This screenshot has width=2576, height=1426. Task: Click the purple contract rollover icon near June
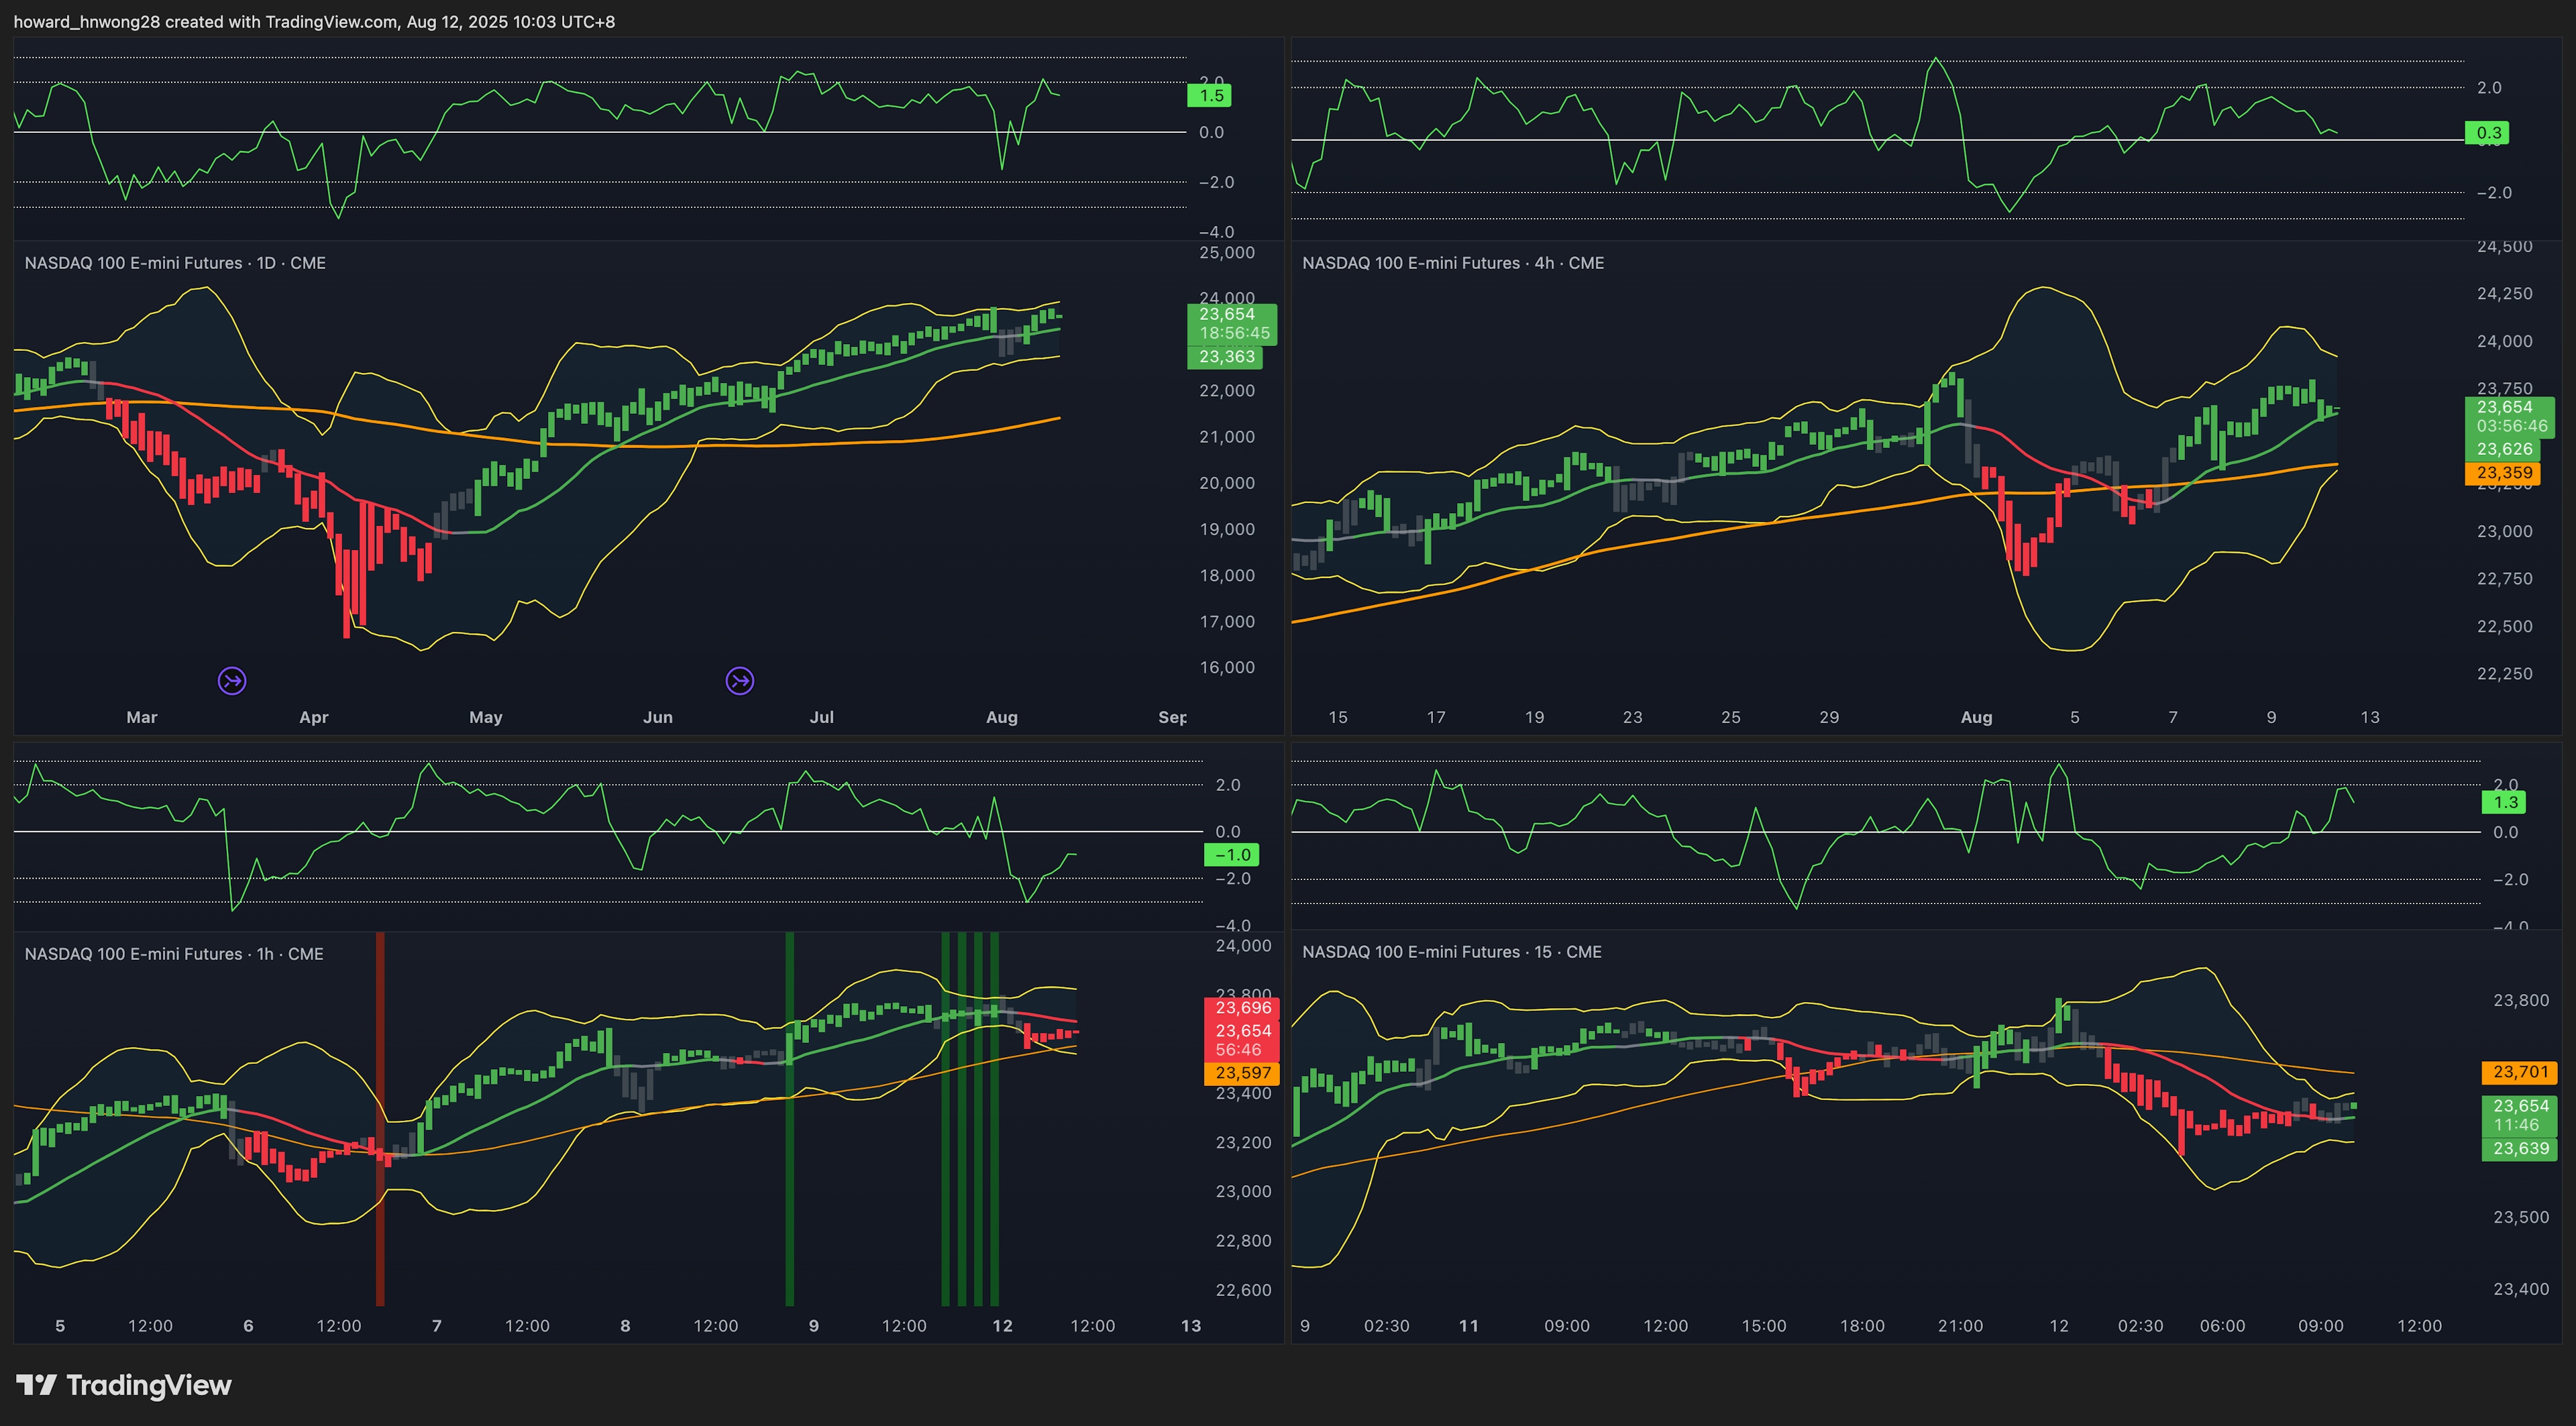[740, 681]
